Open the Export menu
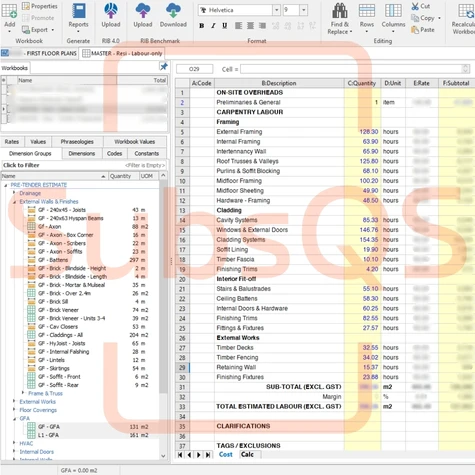The image size is (475, 475). click(38, 30)
